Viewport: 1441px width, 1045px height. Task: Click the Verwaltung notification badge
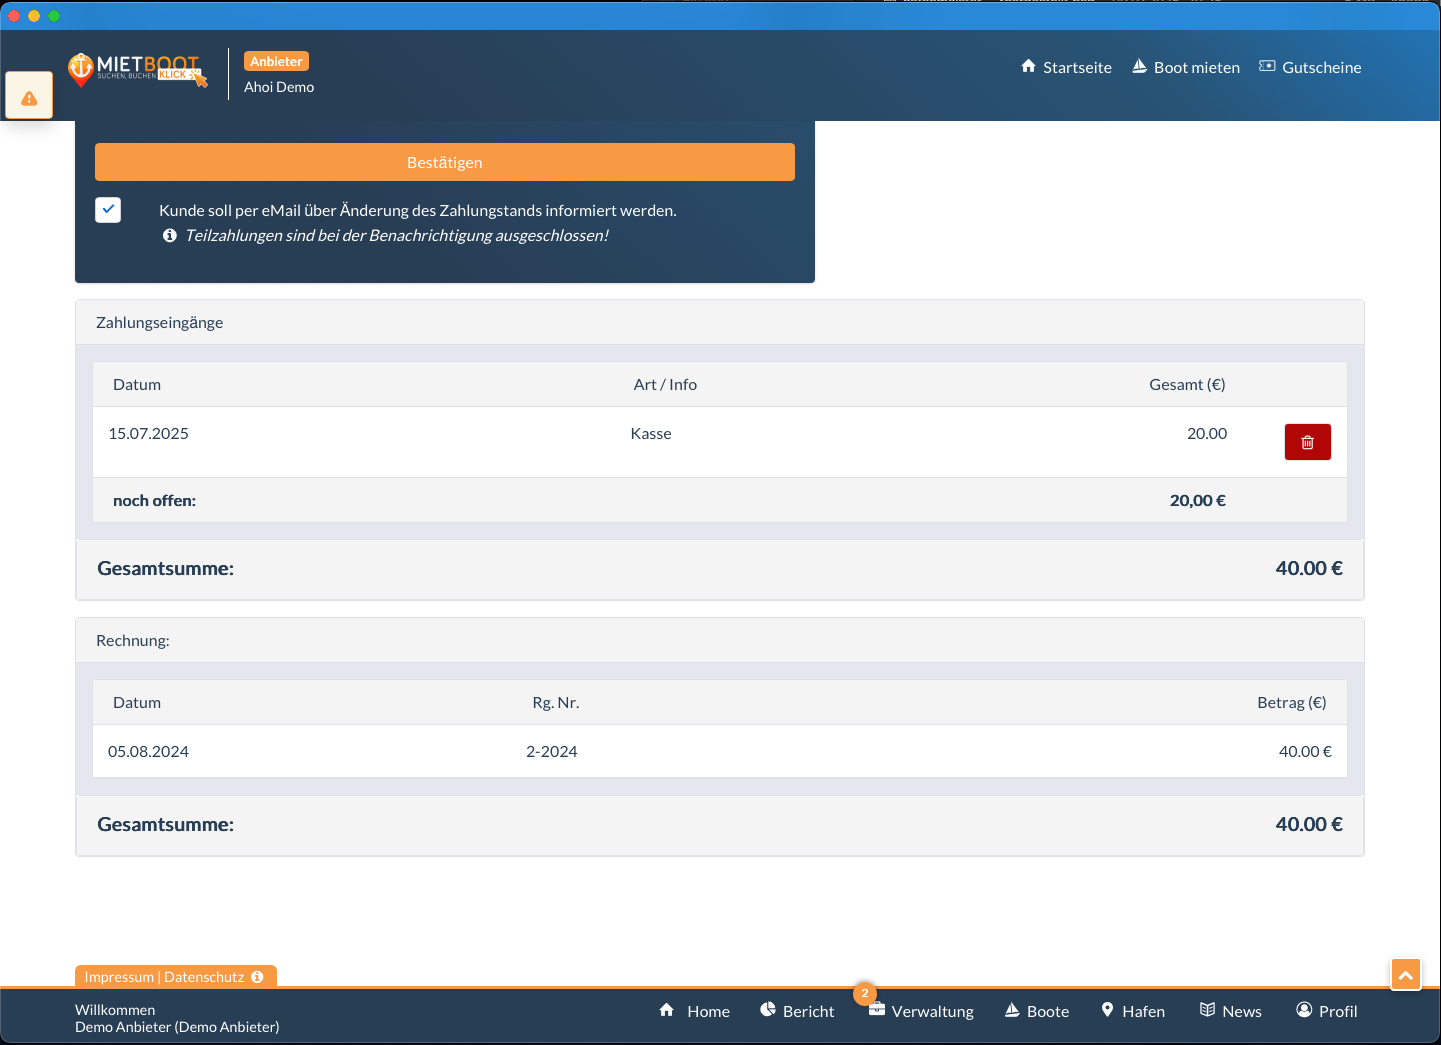[x=865, y=993]
